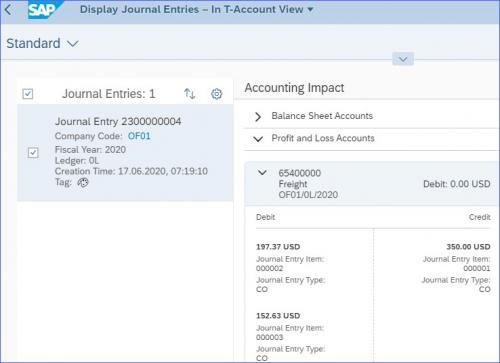Click the Debit: 0.00 USD balance
The width and height of the screenshot is (500, 363).
457,184
